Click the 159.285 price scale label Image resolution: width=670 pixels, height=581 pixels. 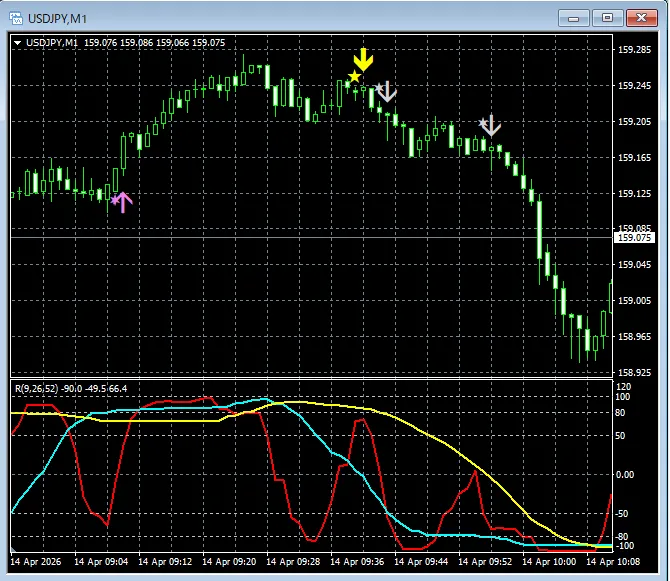(x=634, y=50)
